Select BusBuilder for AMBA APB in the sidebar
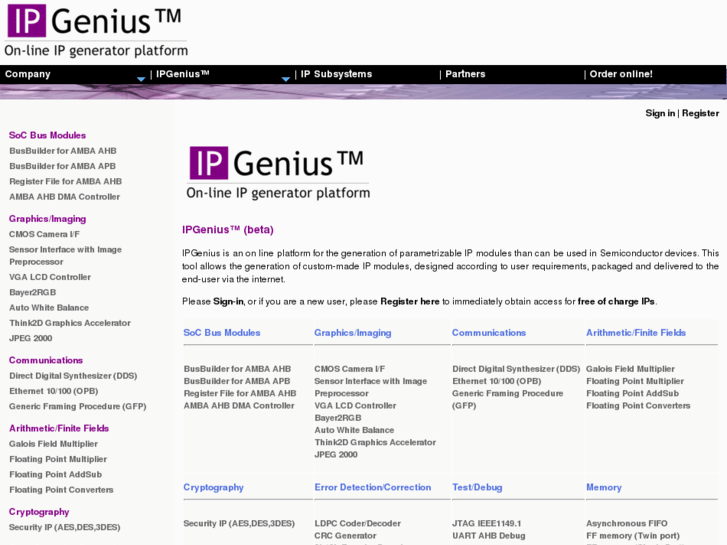Viewport: 727px width, 545px height. 63,166
